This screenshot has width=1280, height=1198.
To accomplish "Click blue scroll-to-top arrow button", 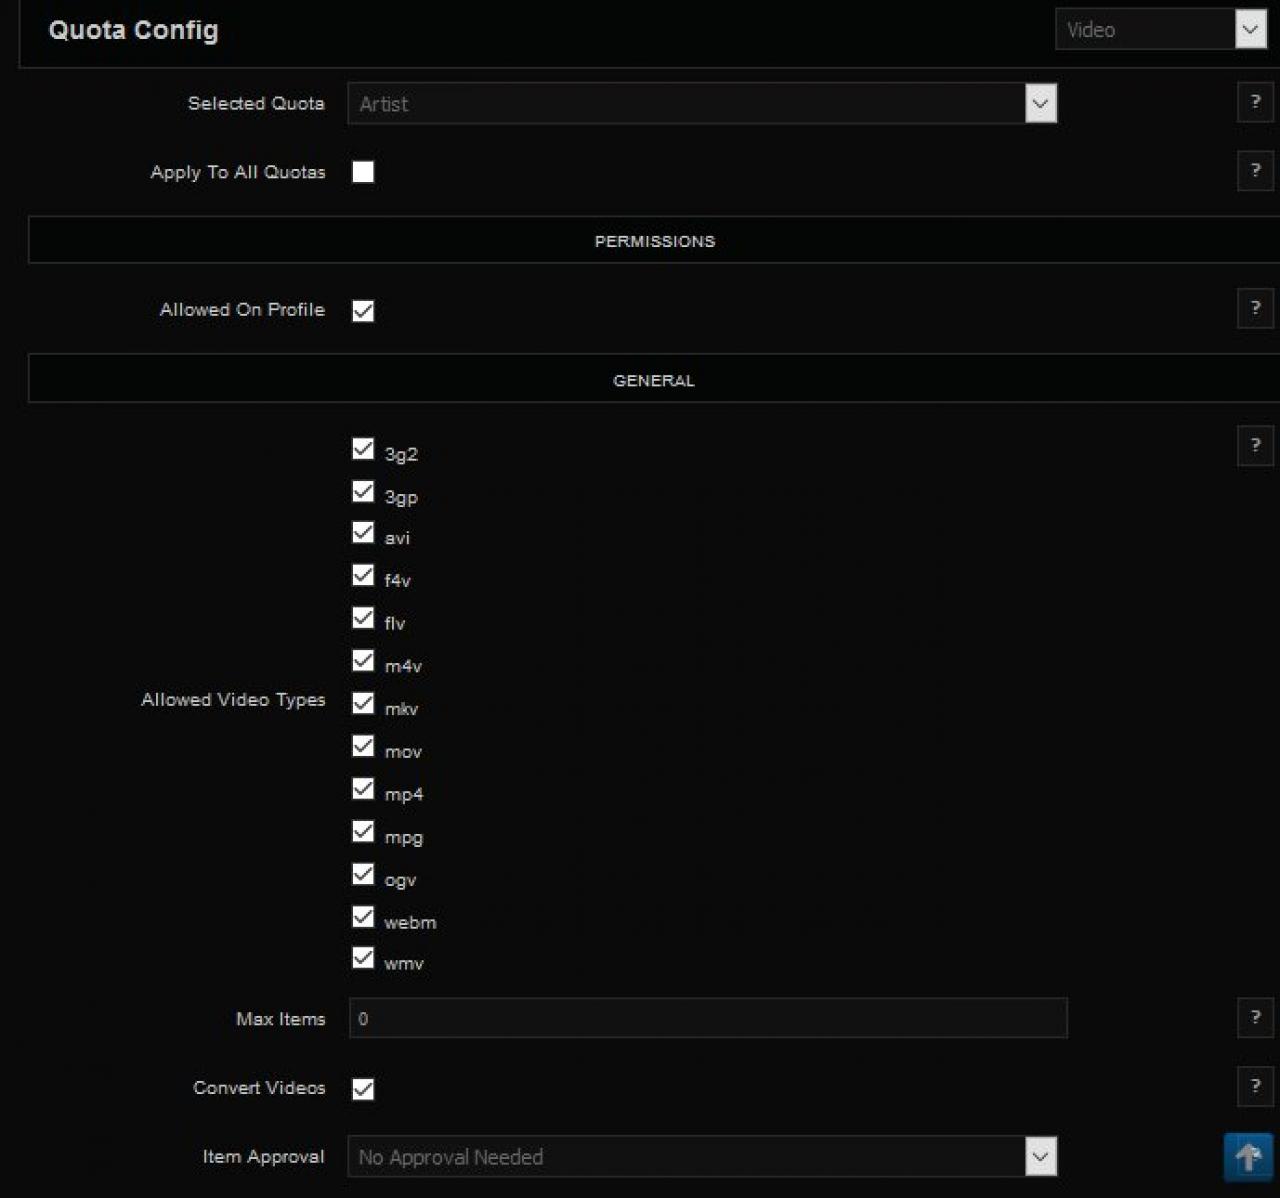I will point(1248,1158).
